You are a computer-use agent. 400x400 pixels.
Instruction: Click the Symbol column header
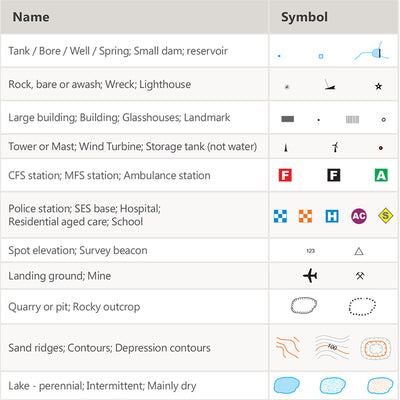(304, 17)
